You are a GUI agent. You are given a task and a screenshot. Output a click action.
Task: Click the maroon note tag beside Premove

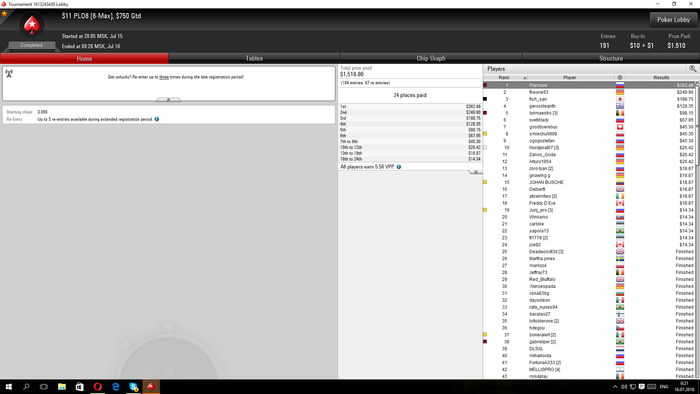coord(485,85)
